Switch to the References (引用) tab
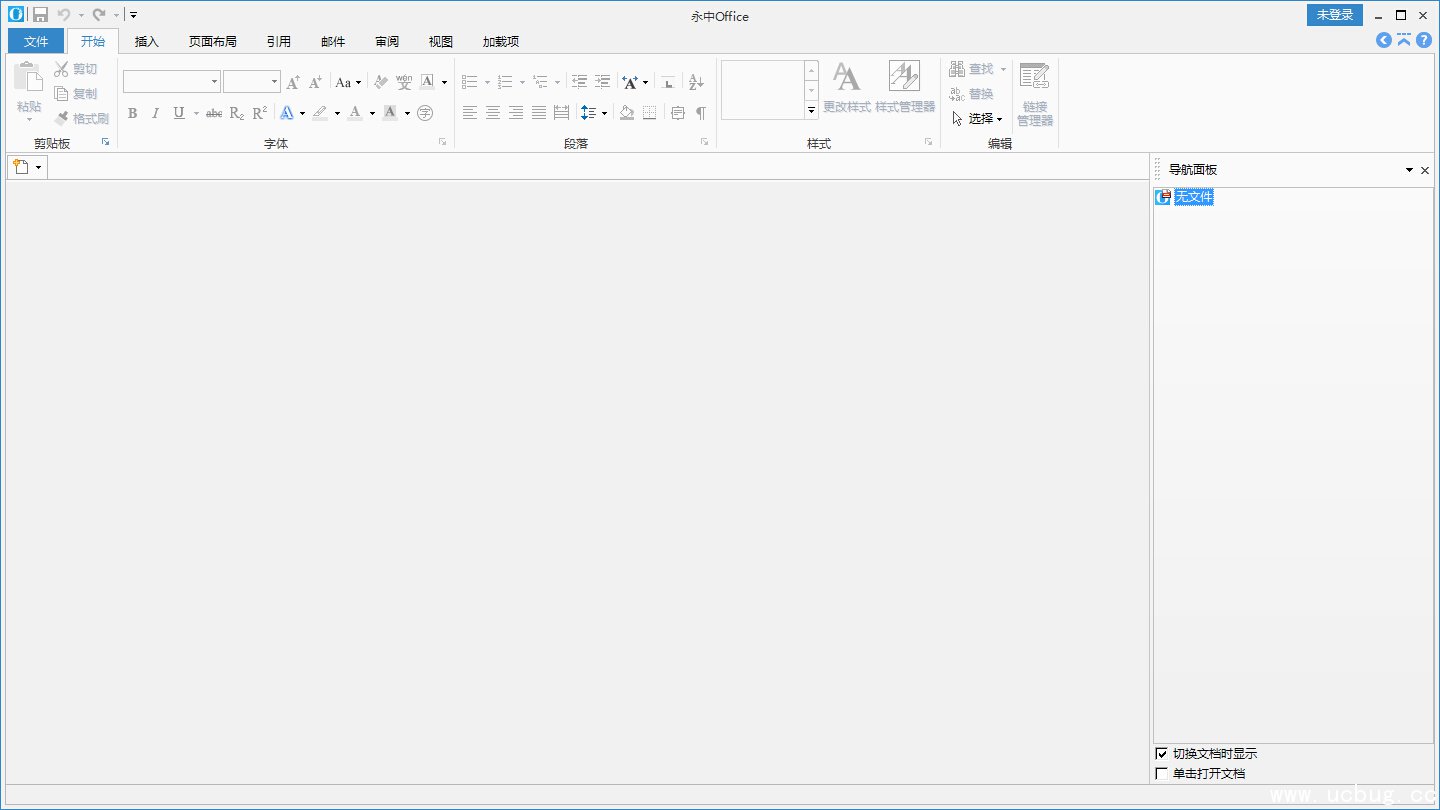1440x810 pixels. 279,41
